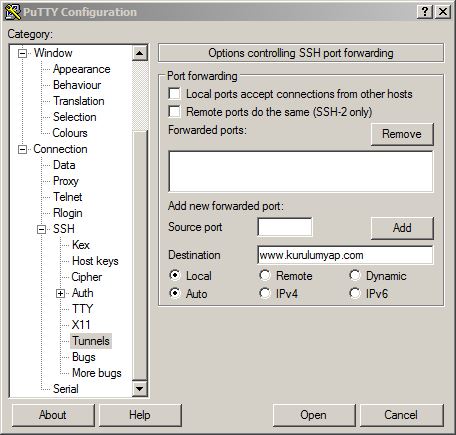The width and height of the screenshot is (456, 435).
Task: Open the Cipher category
Action: point(87,277)
